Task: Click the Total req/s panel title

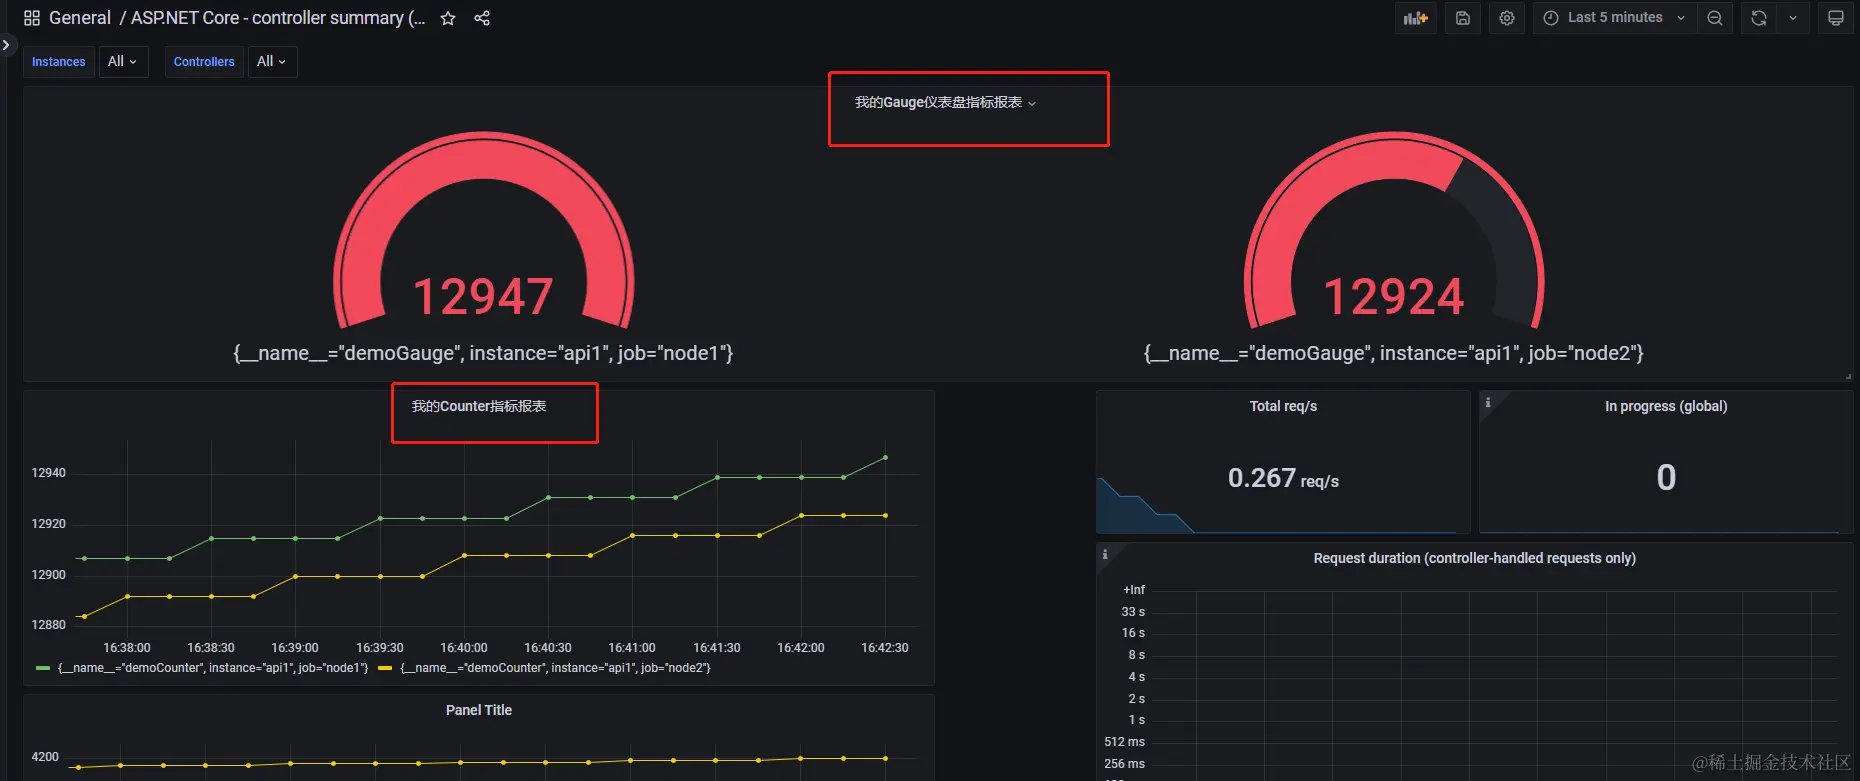Action: pos(1283,406)
